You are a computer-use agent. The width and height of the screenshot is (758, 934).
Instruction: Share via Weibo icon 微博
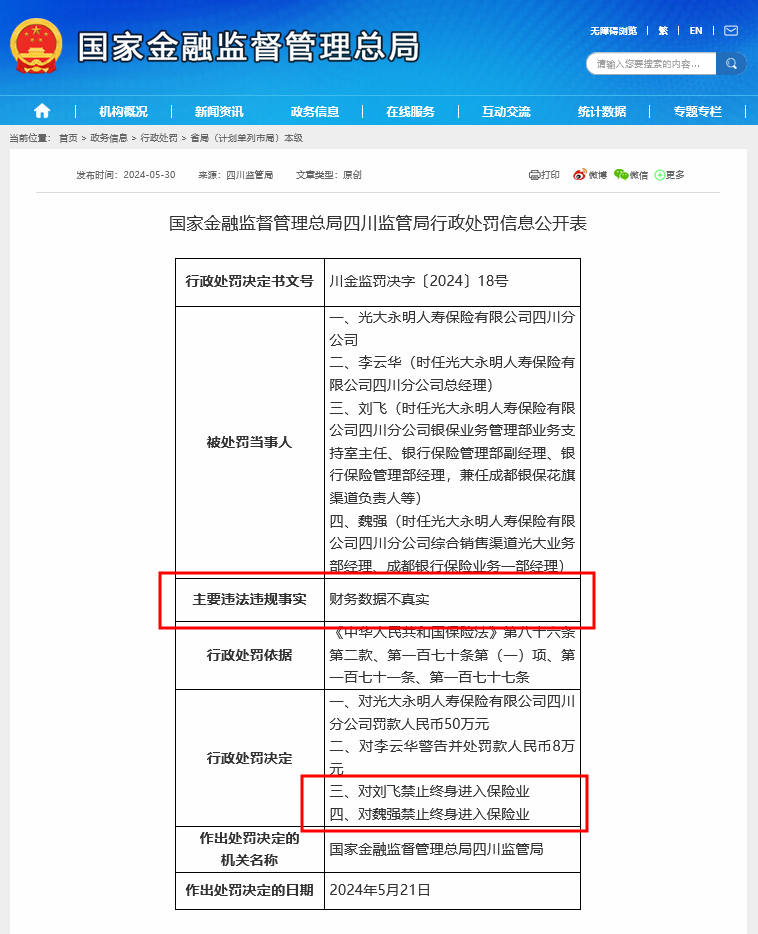tap(589, 175)
